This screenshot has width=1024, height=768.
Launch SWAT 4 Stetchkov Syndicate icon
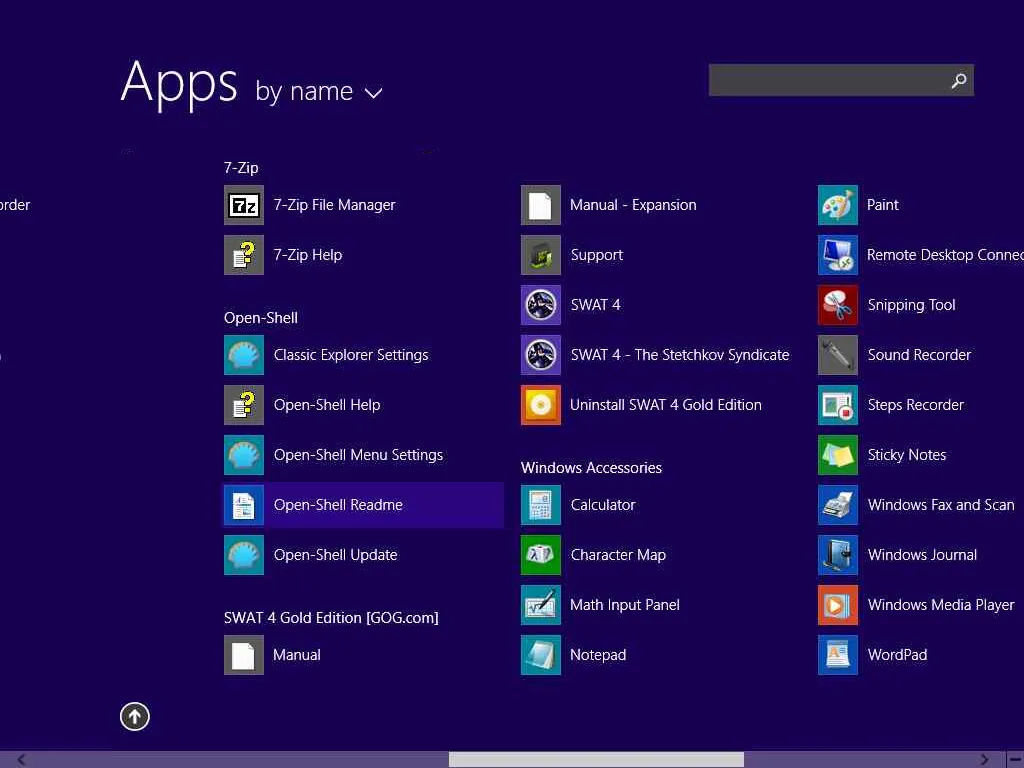tap(541, 355)
